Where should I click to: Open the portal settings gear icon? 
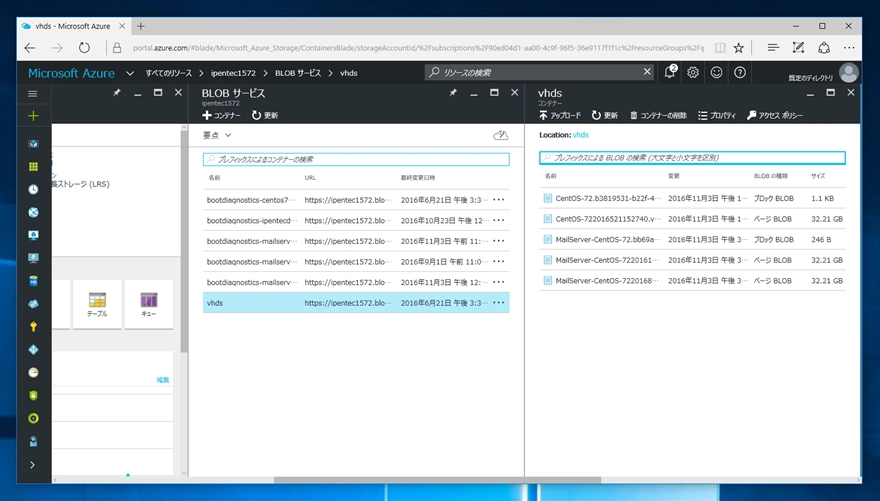(693, 72)
